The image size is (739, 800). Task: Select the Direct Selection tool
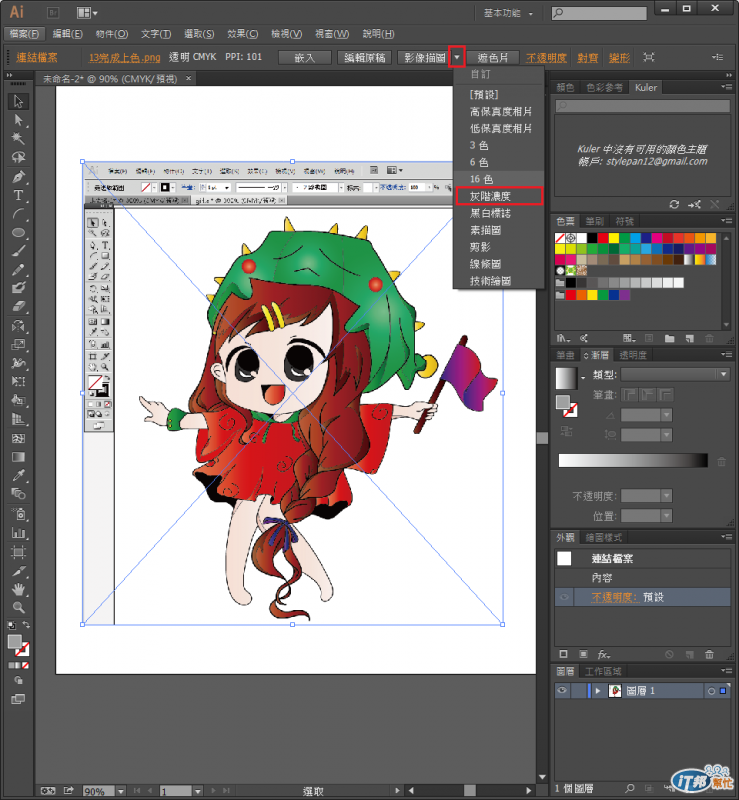tap(18, 120)
